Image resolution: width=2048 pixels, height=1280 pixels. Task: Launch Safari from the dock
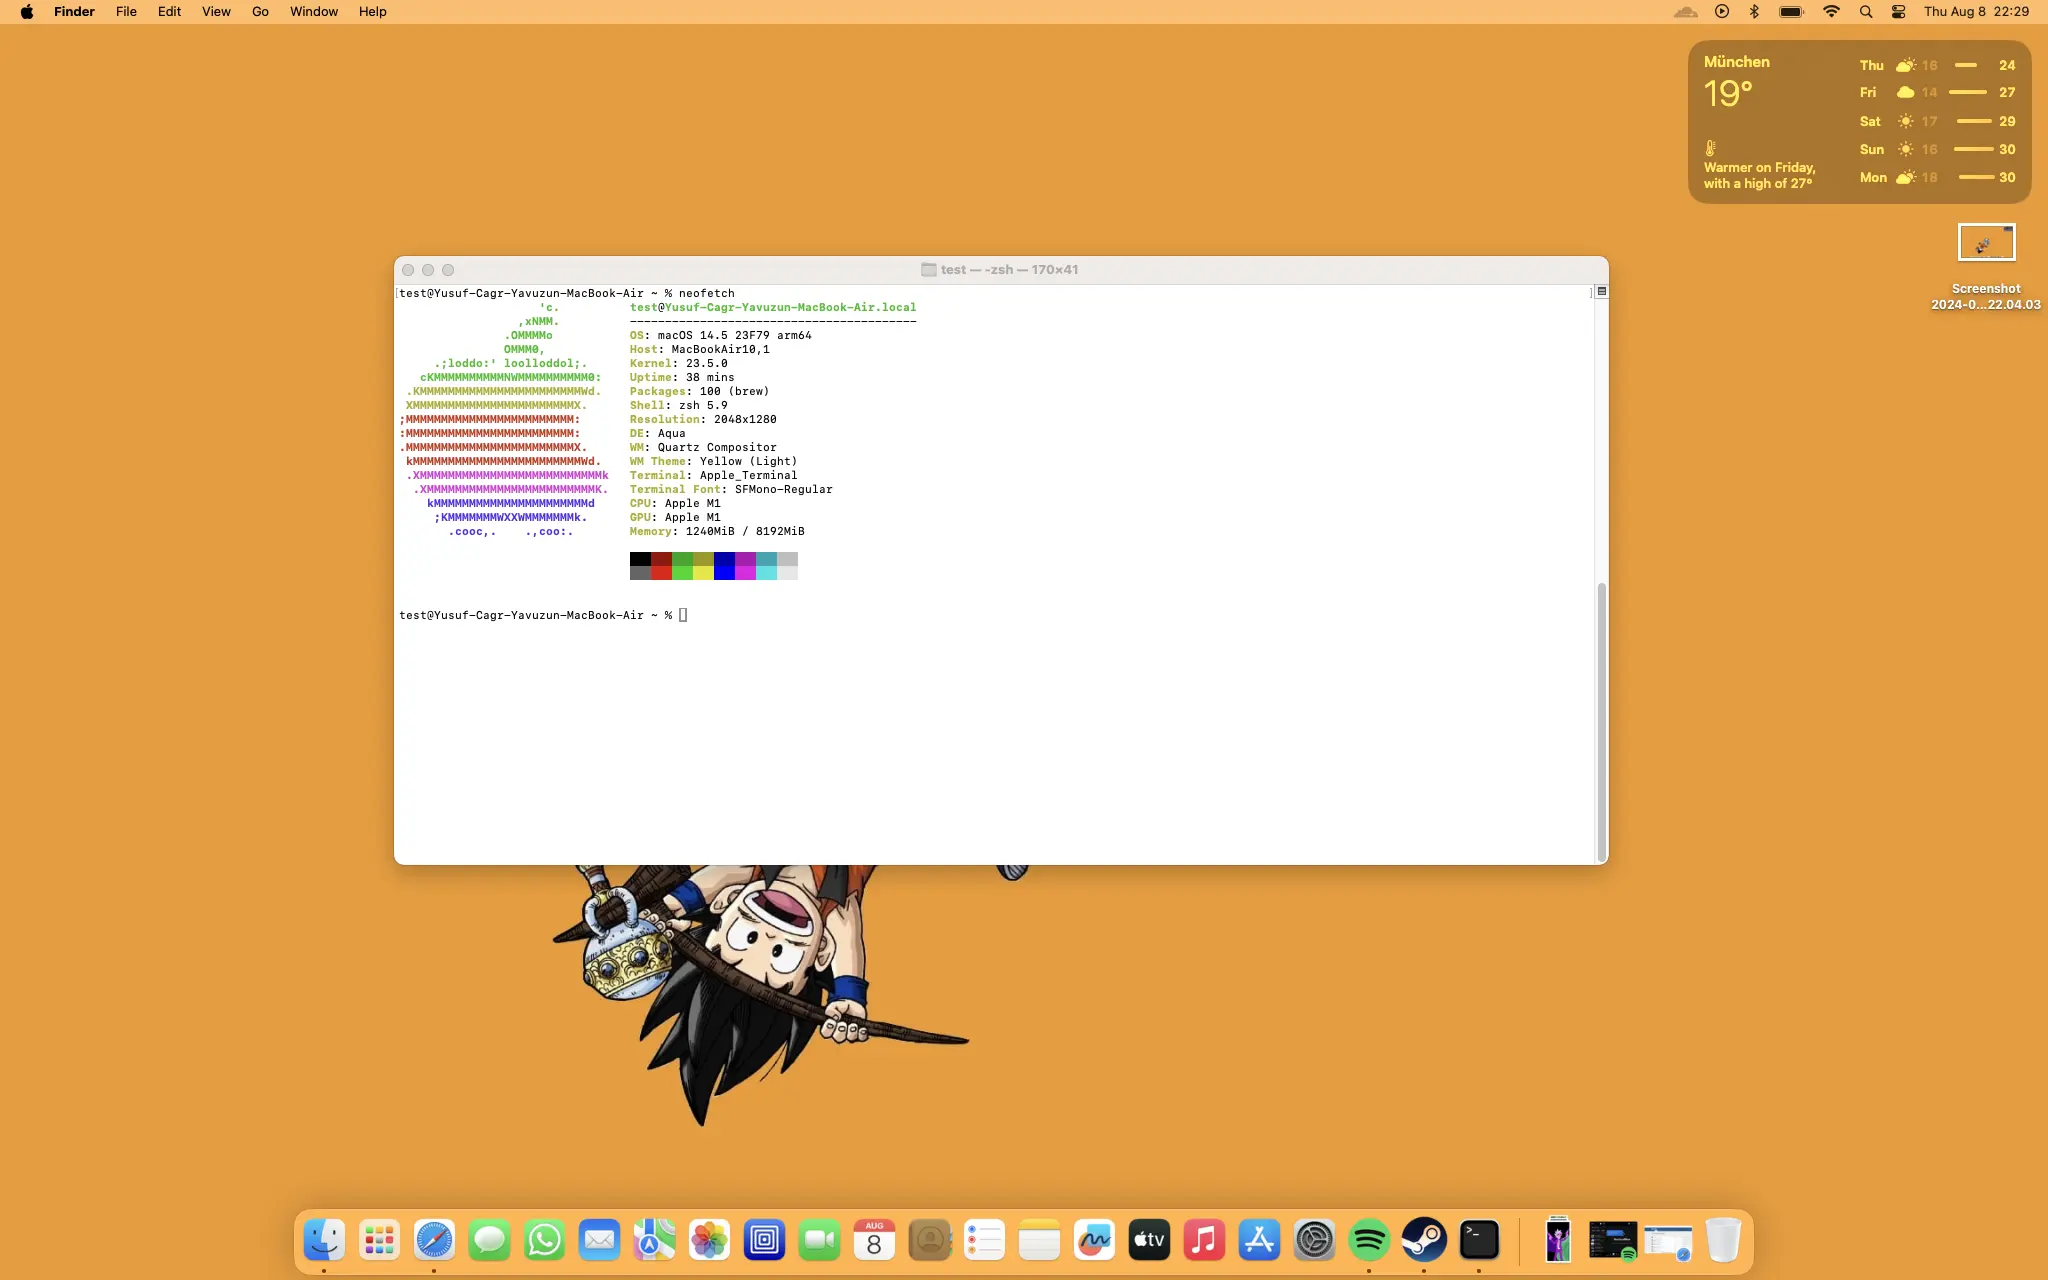(x=434, y=1240)
